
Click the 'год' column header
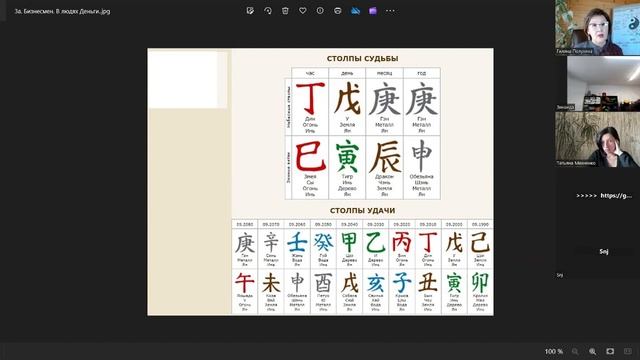click(422, 73)
